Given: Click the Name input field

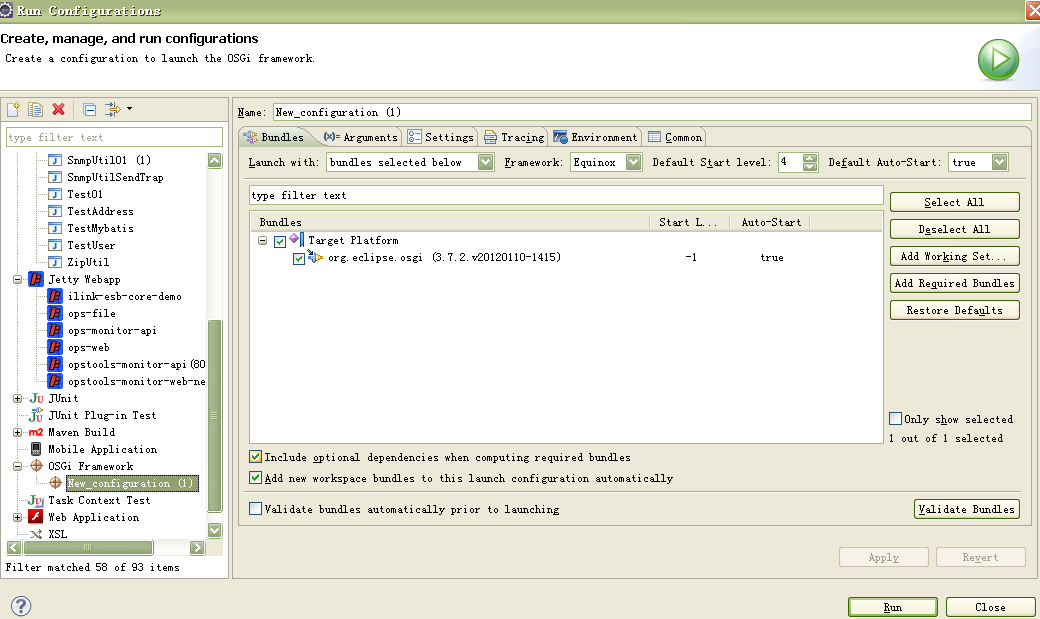Looking at the screenshot, I should 652,112.
